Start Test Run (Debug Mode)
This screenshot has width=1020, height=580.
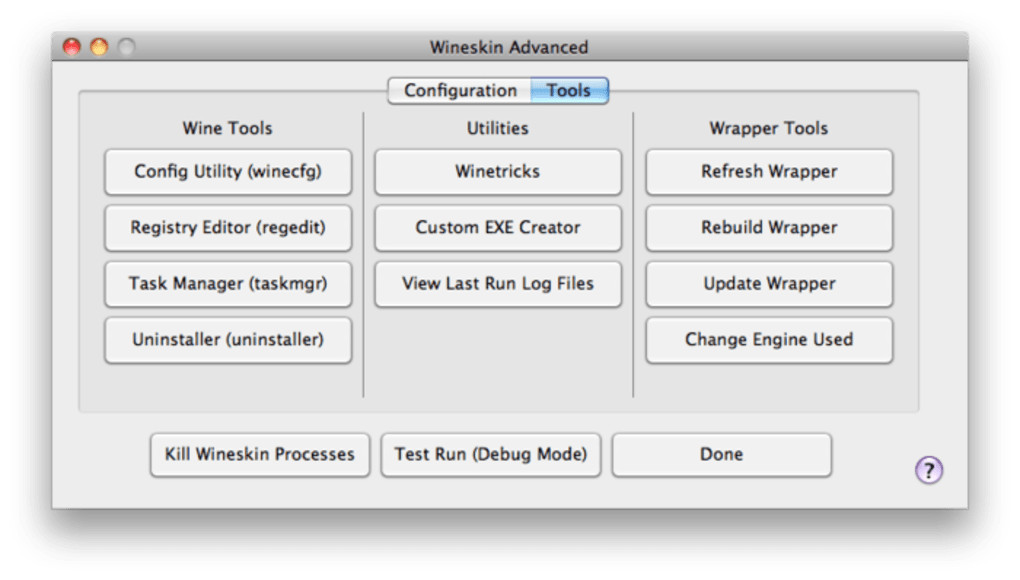point(491,455)
